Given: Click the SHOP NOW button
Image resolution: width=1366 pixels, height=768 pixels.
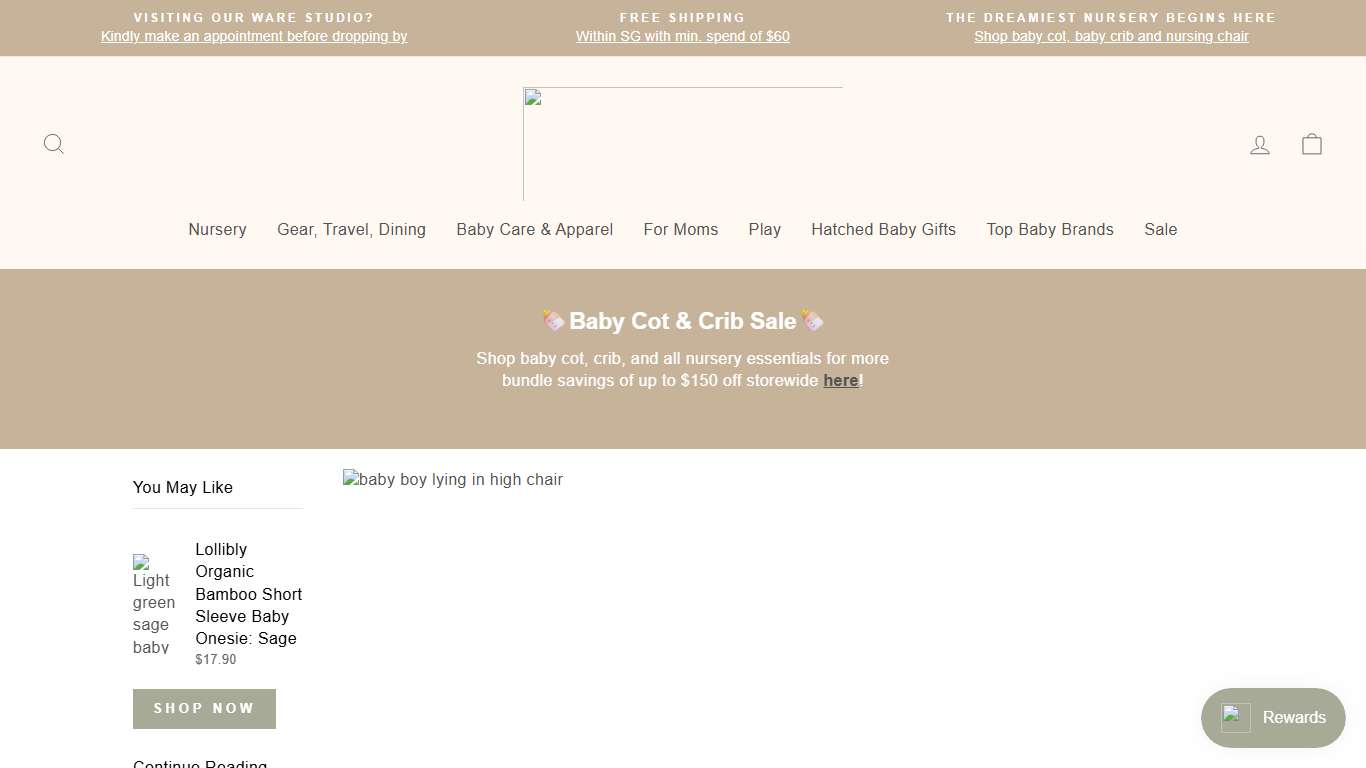Looking at the screenshot, I should tap(204, 708).
